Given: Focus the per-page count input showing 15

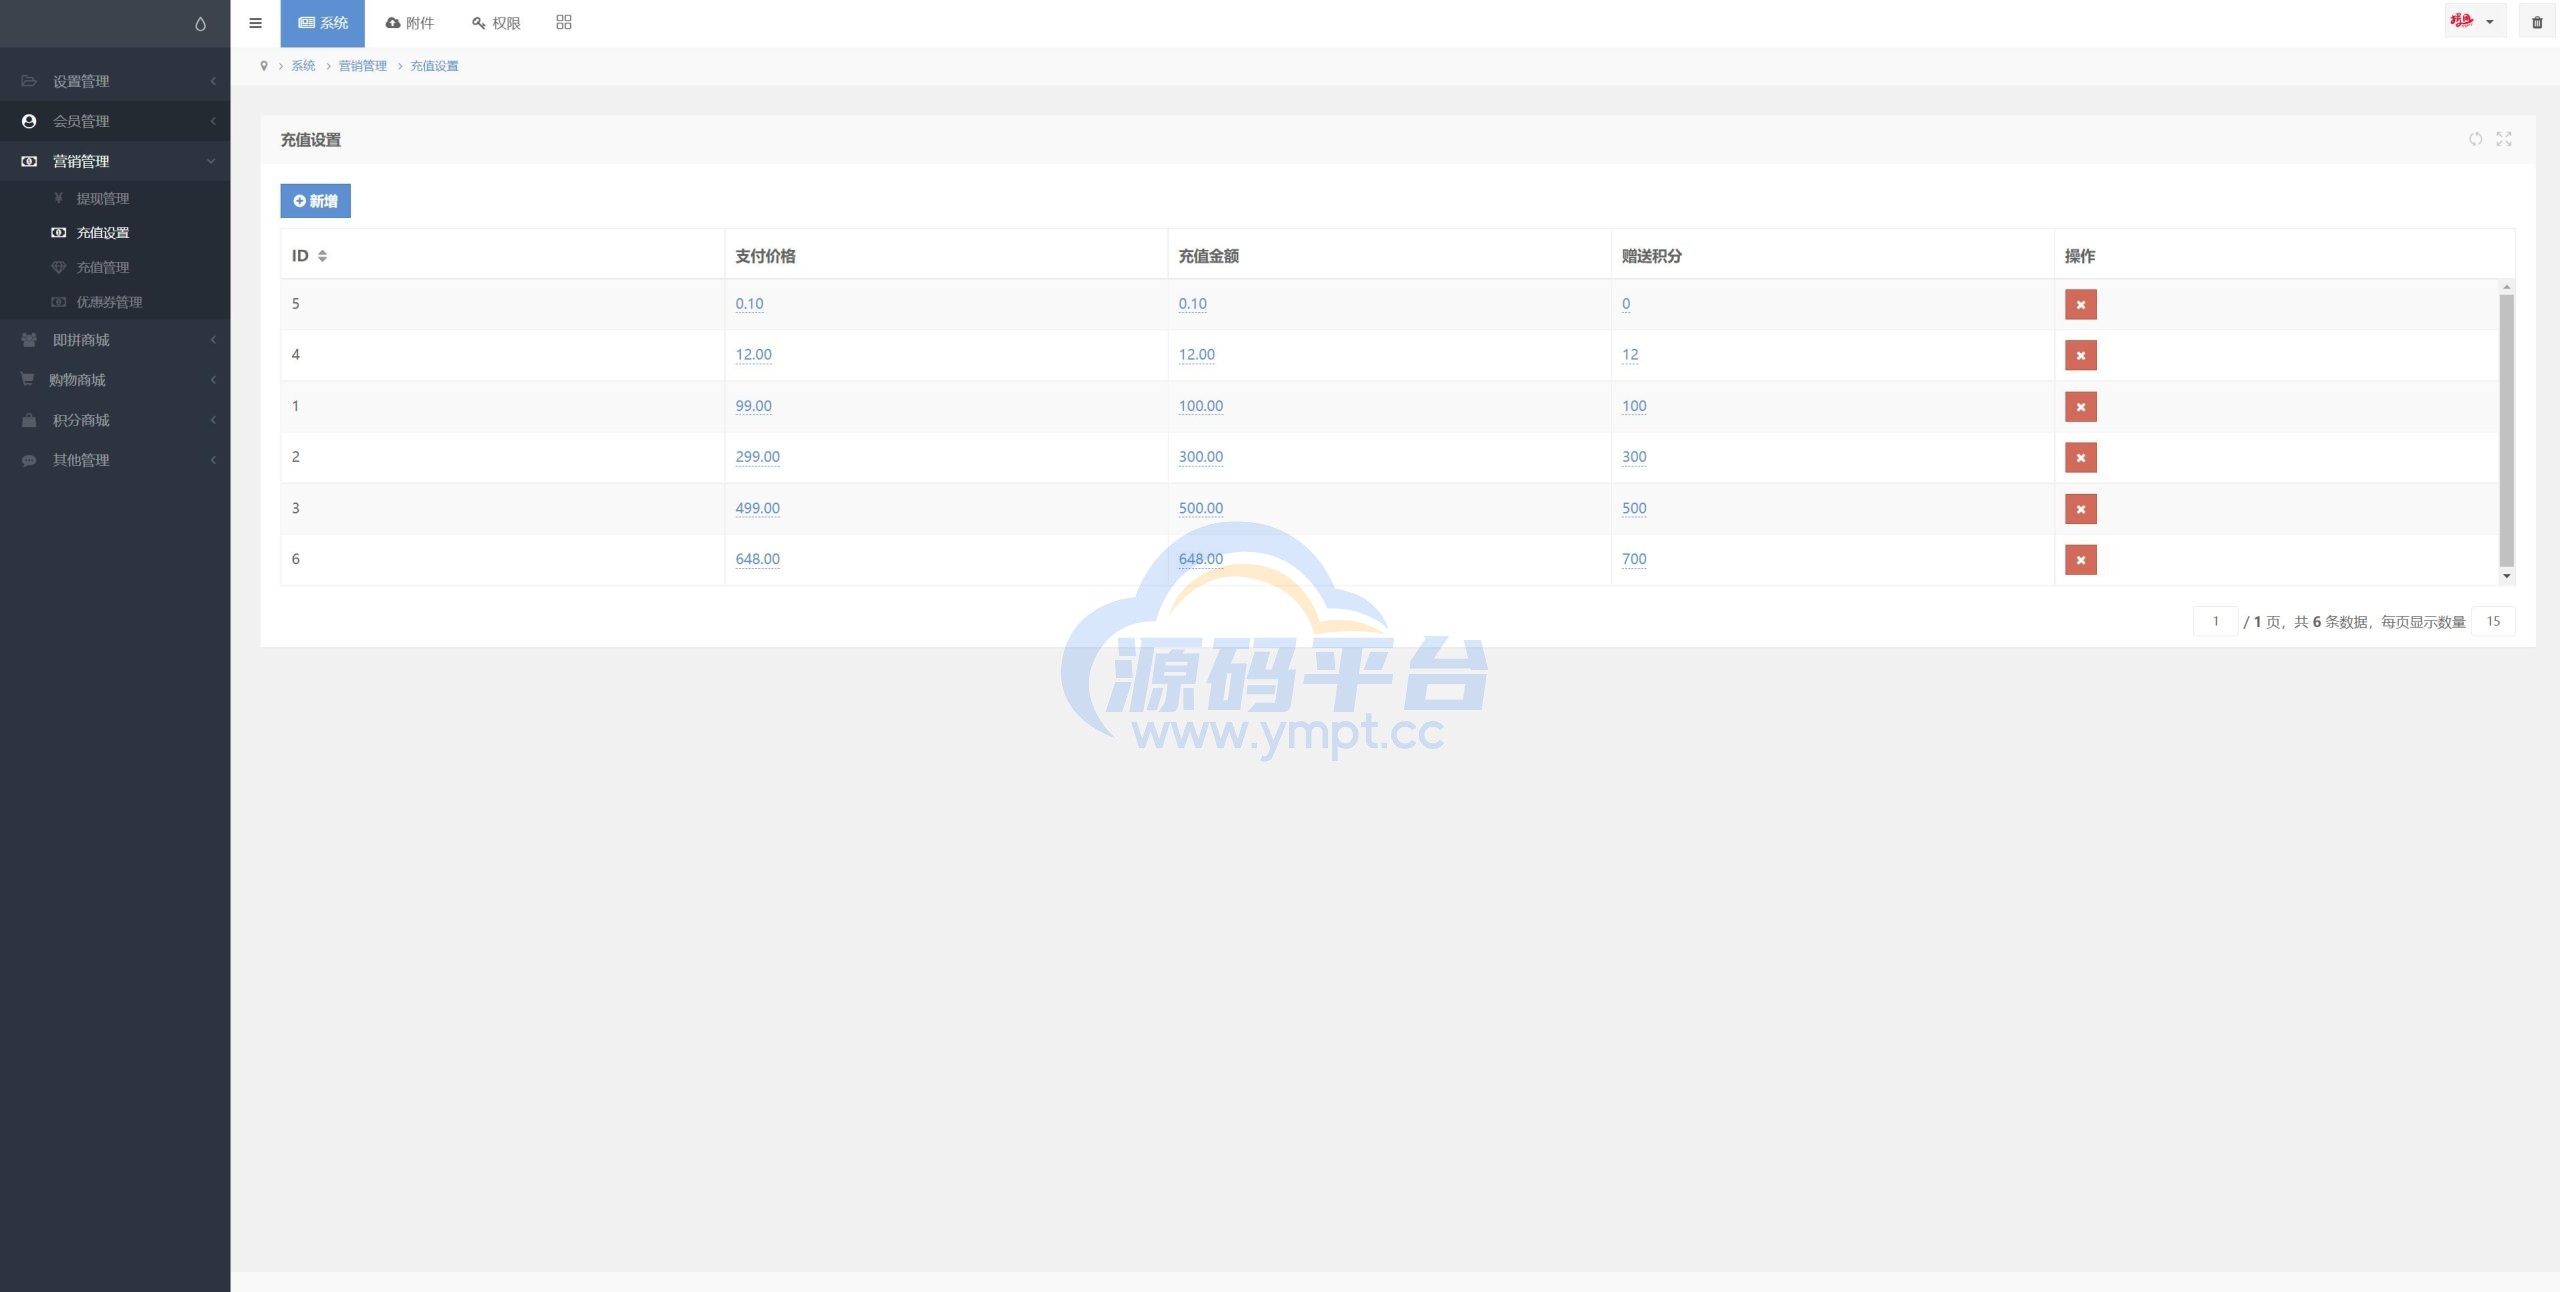Looking at the screenshot, I should coord(2493,621).
